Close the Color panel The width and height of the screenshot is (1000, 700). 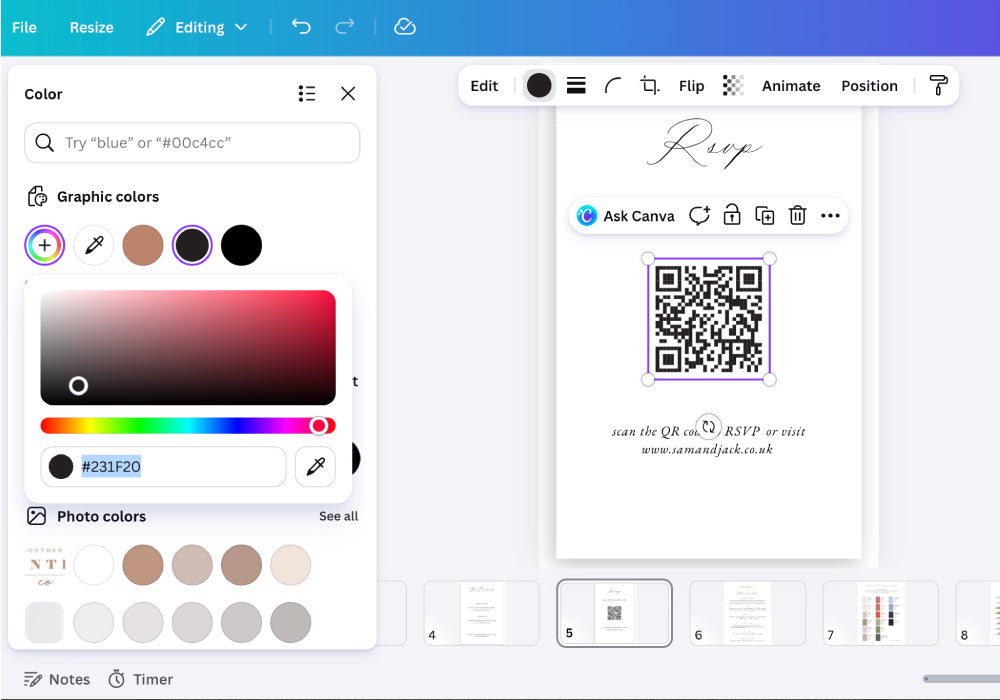click(348, 94)
